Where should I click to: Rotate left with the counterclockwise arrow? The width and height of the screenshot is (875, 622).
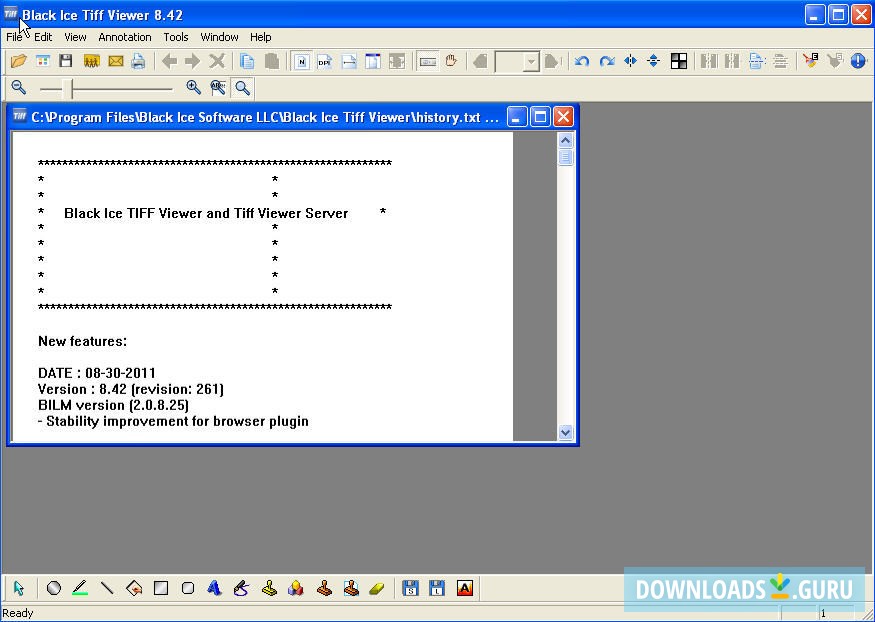(x=582, y=61)
